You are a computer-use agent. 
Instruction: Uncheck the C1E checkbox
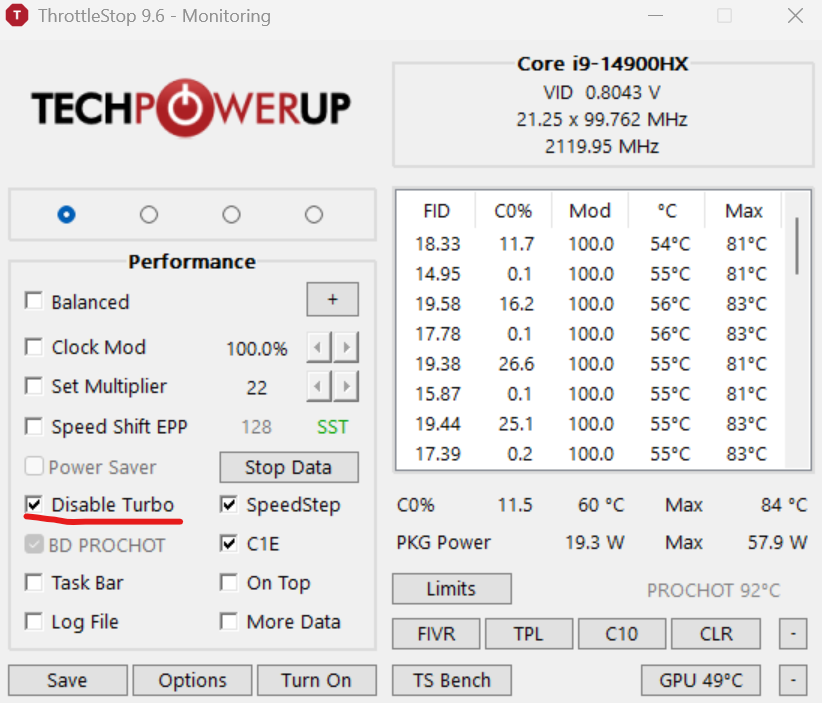(229, 544)
